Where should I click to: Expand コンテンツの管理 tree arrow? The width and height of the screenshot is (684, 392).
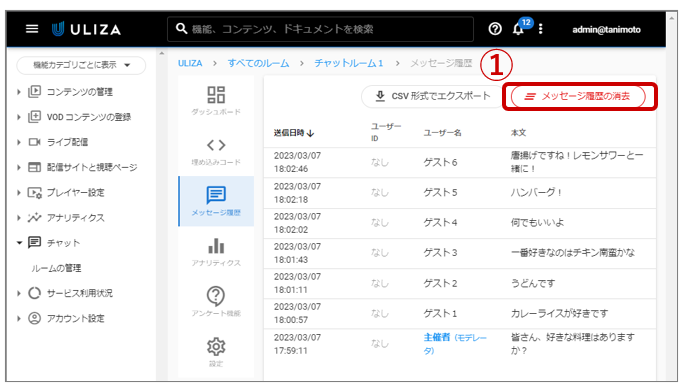point(19,92)
